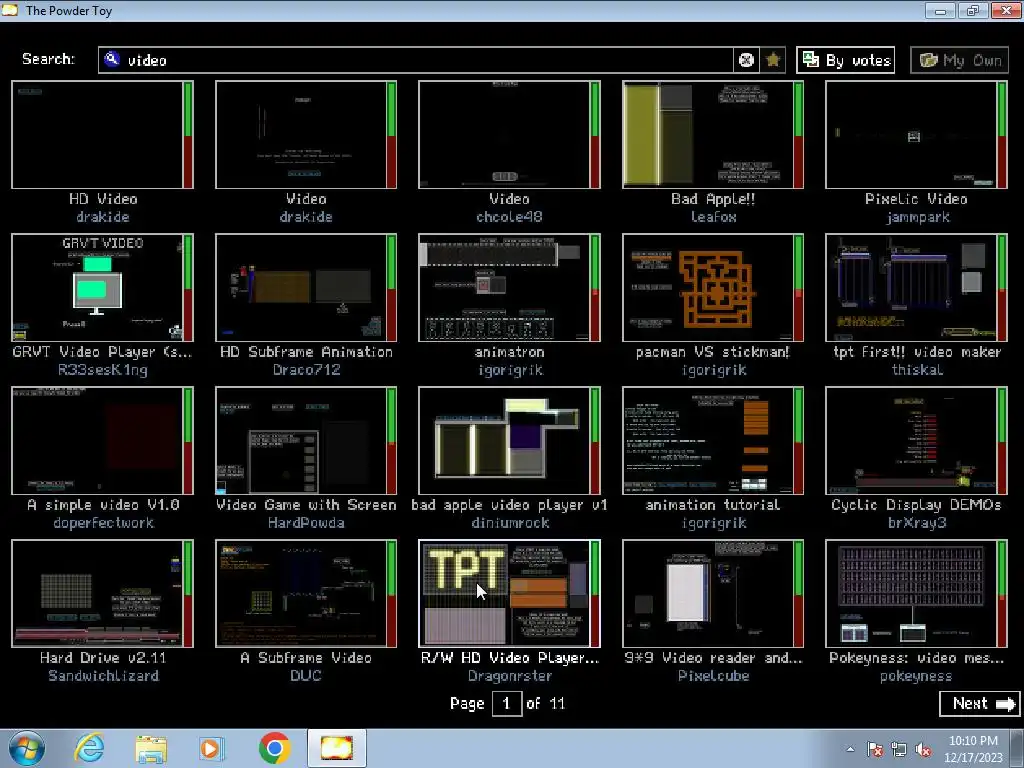Click author name leafox

(713, 217)
